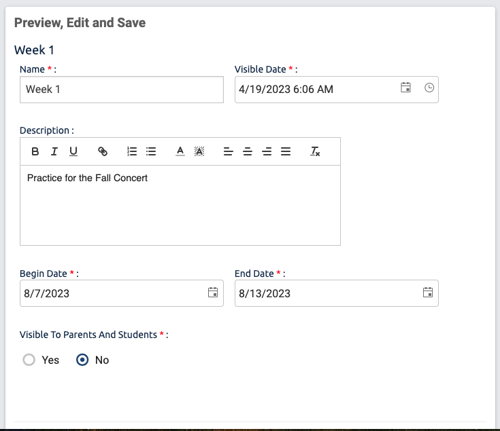Open the Begin Date calendar picker

tap(213, 292)
